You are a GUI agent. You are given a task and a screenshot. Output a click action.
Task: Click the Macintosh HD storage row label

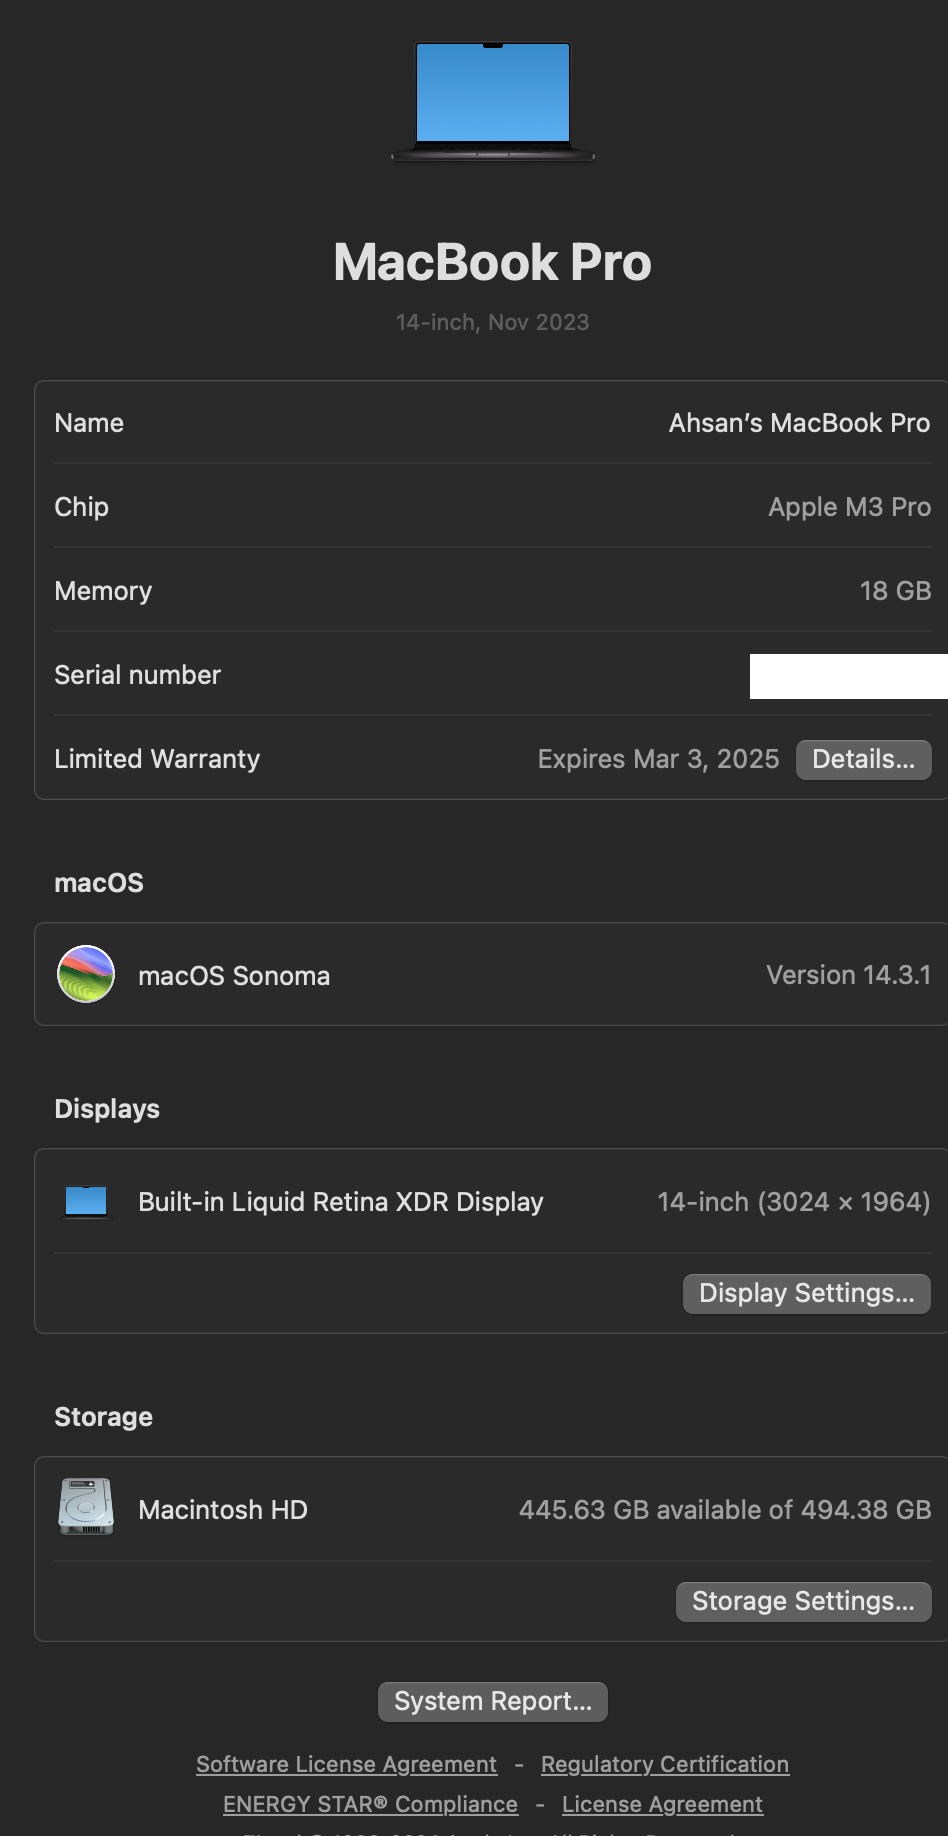(222, 1510)
